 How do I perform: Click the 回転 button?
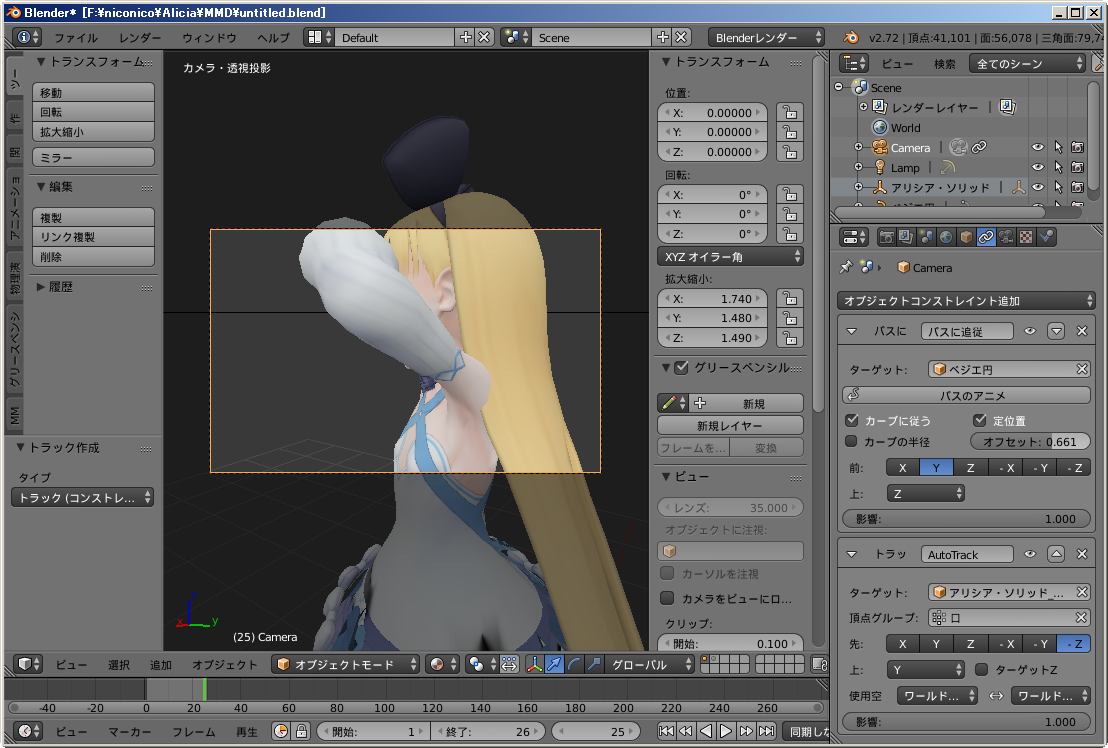[x=93, y=112]
